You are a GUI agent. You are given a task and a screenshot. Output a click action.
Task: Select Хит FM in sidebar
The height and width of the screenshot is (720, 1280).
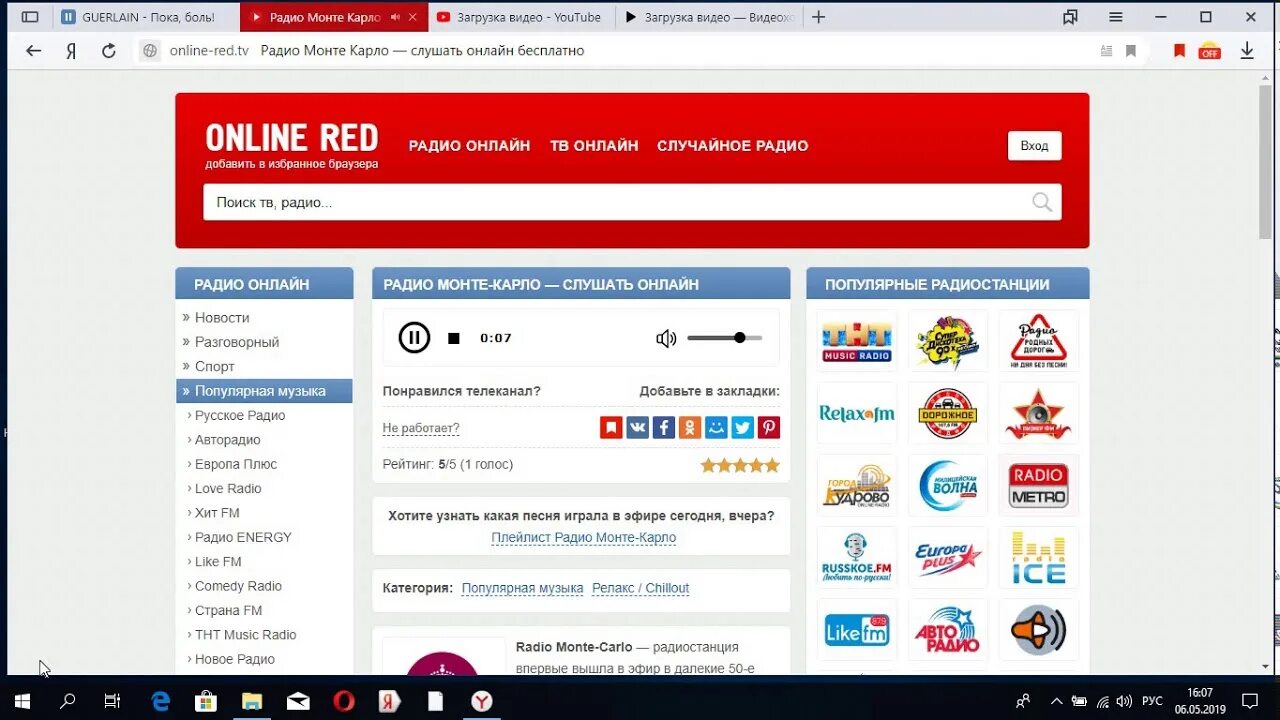coord(217,513)
